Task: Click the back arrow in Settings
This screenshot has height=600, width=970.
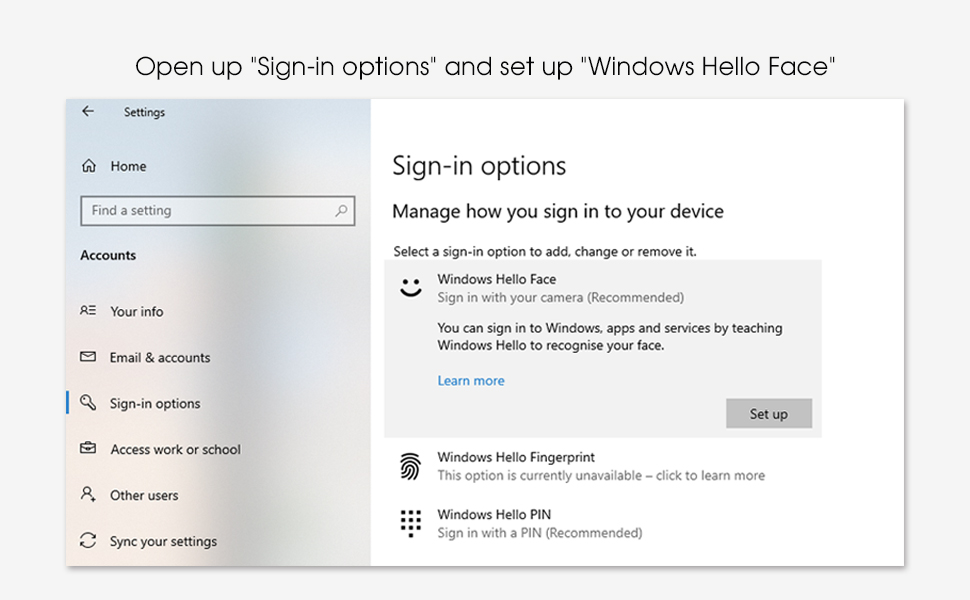Action: tap(88, 112)
